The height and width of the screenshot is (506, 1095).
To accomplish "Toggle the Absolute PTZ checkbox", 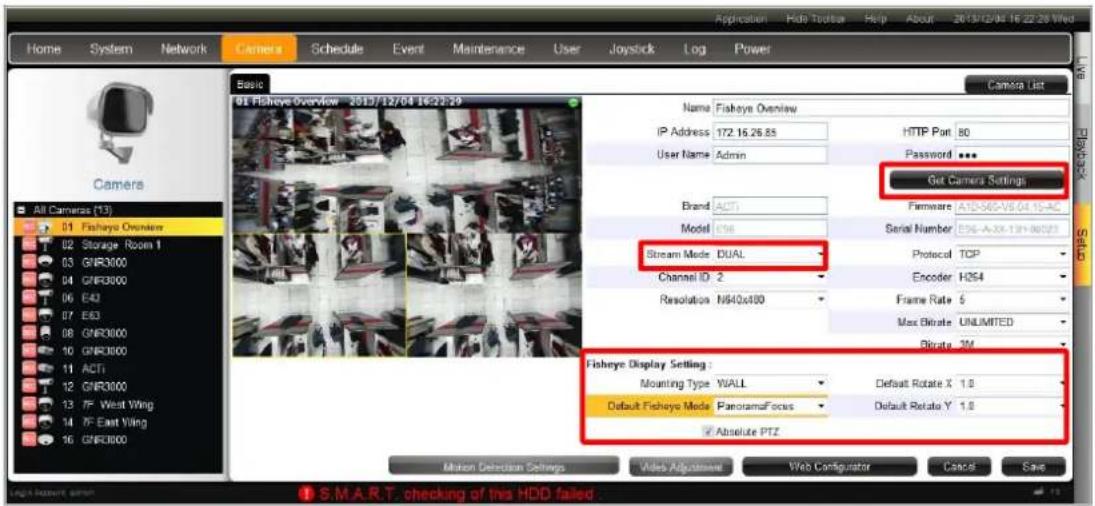I will coord(707,432).
